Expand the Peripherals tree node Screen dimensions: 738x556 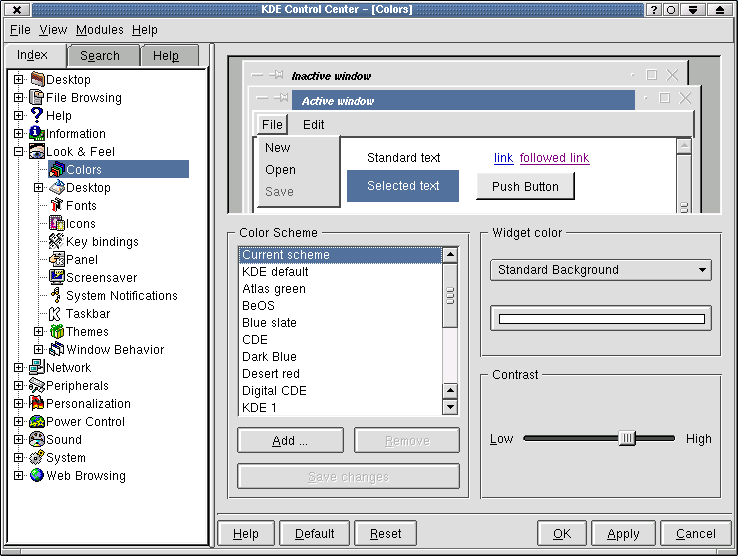pyautogui.click(x=18, y=386)
